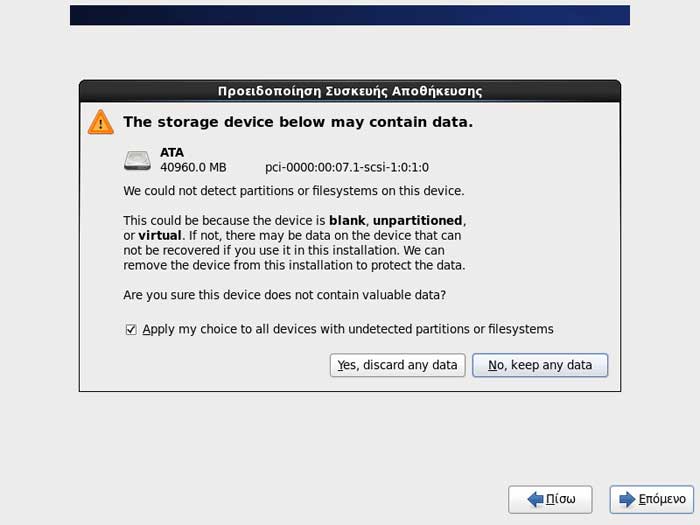Click the pci-0000:00:07.1-scsi-1:0:1:0 device path

coord(347,167)
